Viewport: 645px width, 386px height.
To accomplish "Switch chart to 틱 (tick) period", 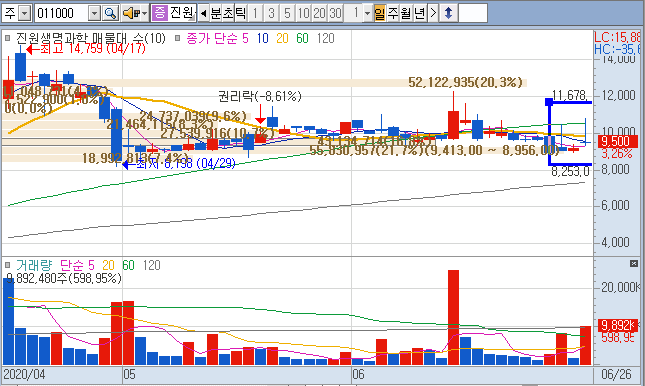I will [240, 13].
